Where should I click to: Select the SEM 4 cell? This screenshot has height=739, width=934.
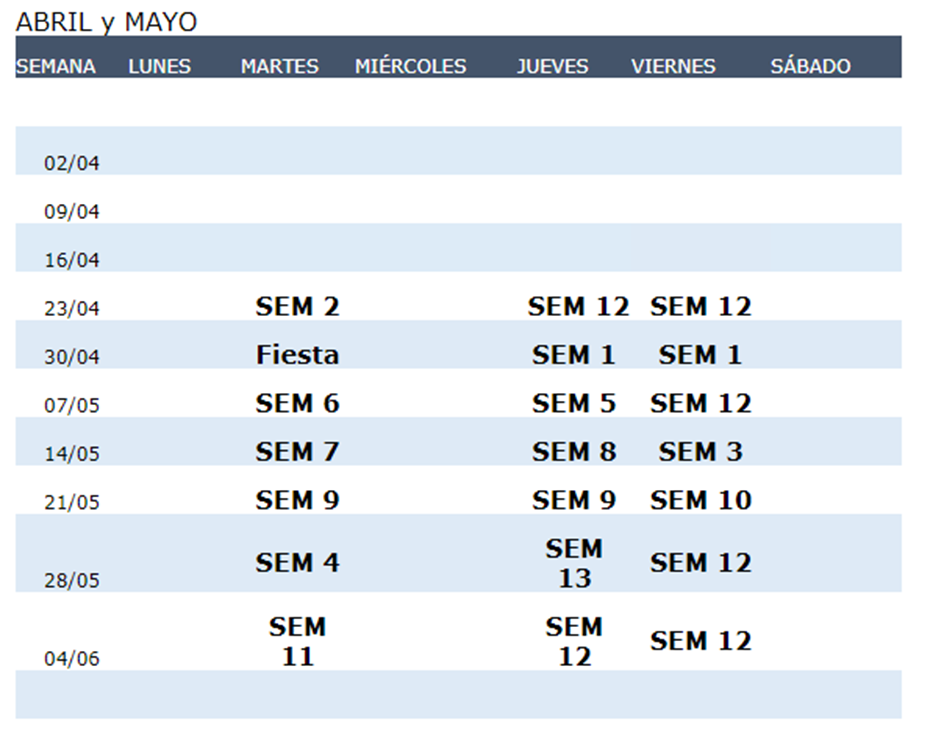click(297, 563)
